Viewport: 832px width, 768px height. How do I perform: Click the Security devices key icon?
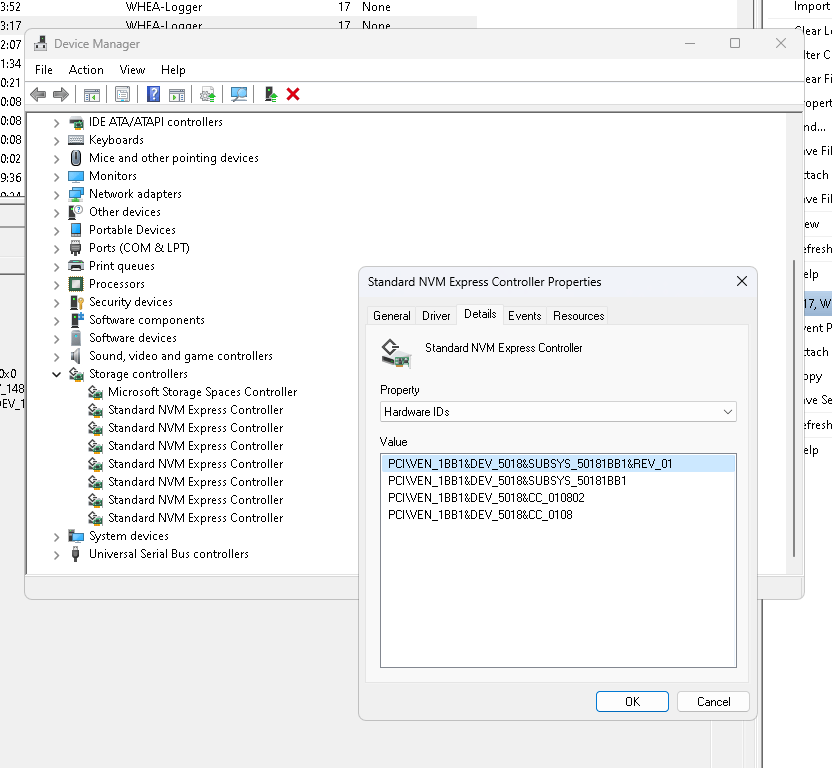76,302
